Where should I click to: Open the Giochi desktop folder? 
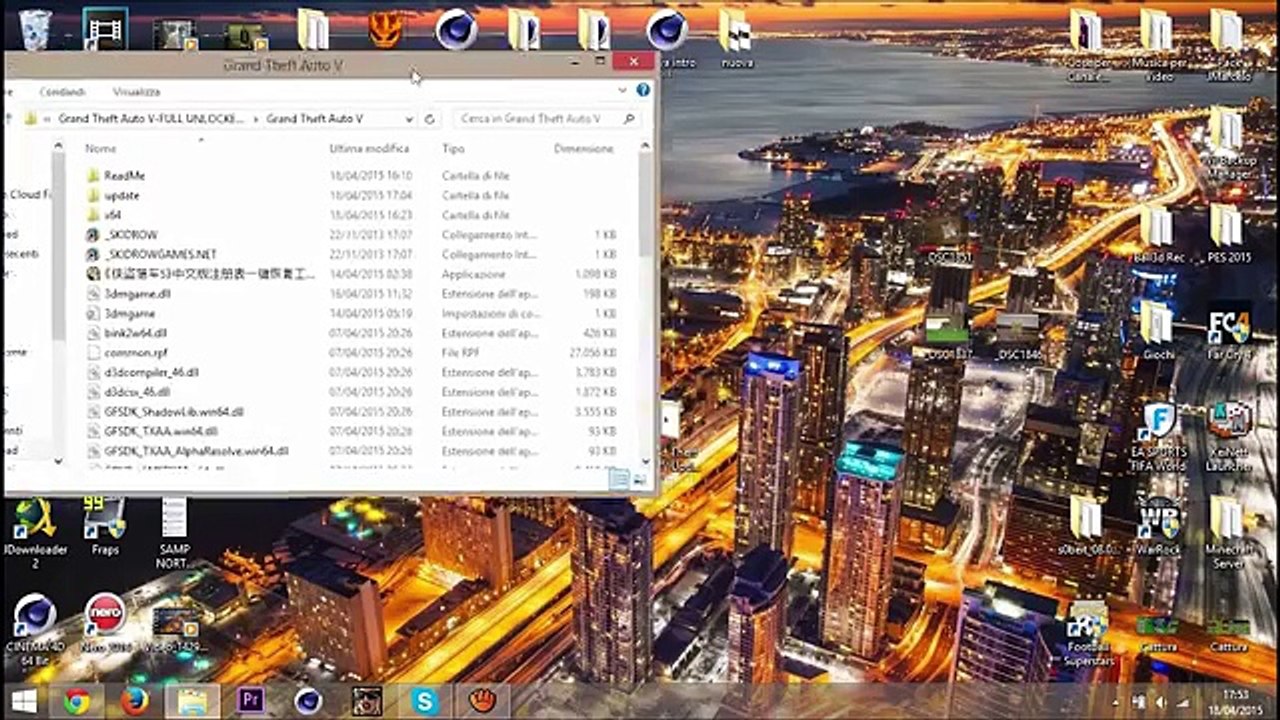[x=1159, y=332]
